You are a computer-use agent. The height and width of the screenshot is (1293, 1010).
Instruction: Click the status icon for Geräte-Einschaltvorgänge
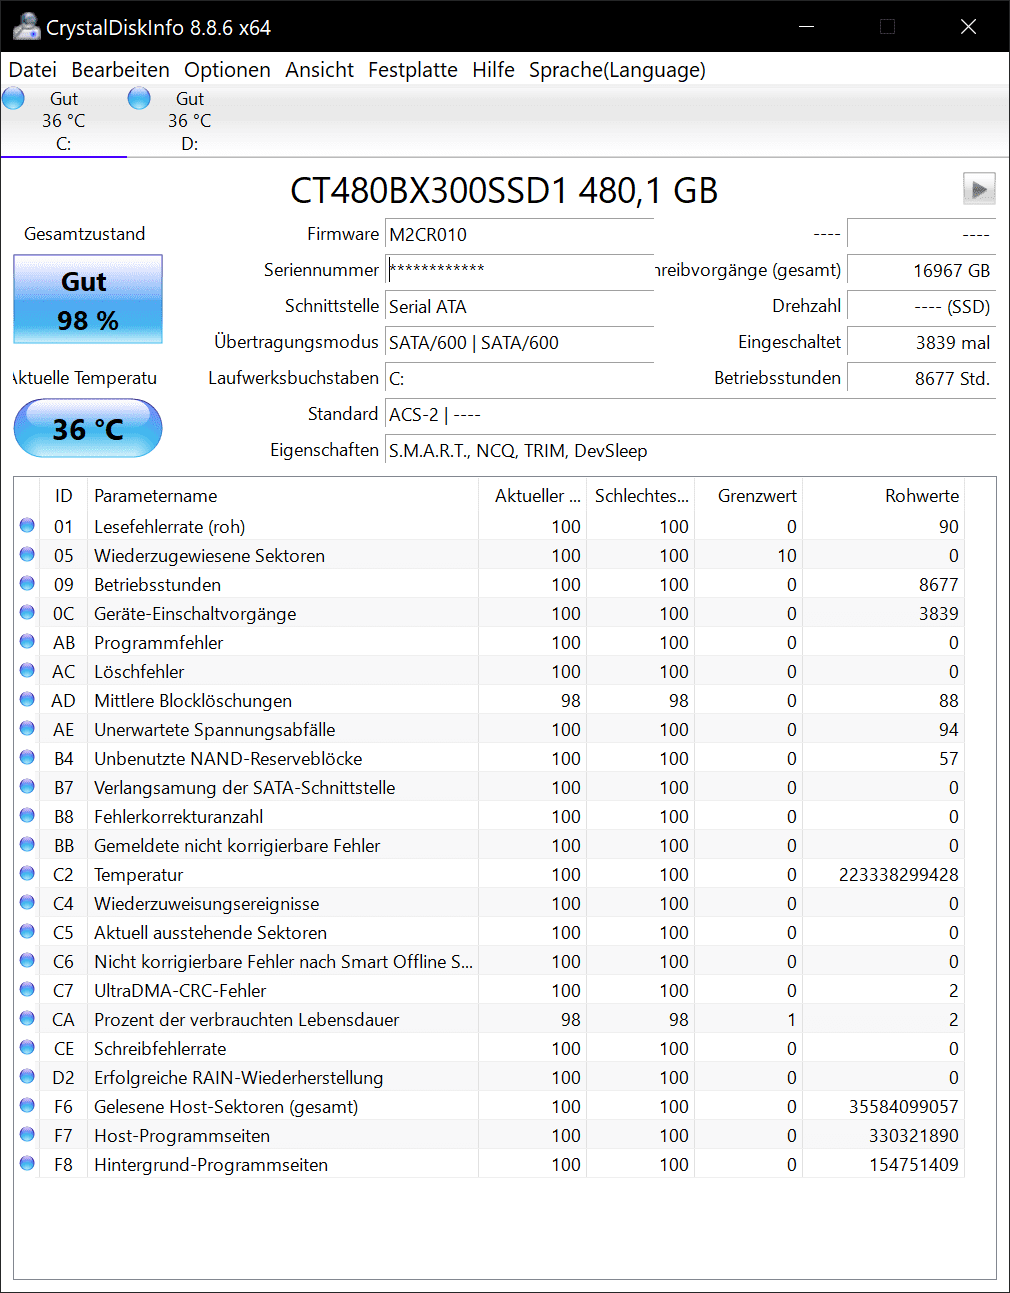click(x=27, y=612)
